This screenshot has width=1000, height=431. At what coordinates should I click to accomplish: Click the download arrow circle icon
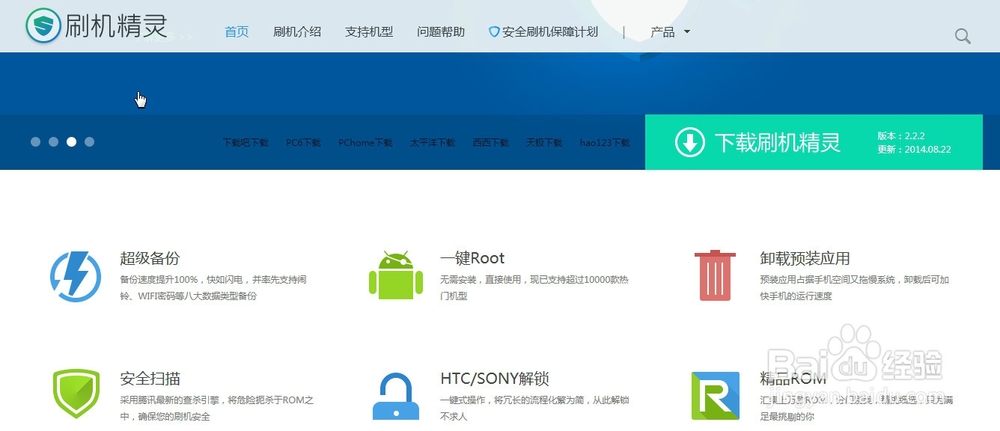[x=689, y=142]
